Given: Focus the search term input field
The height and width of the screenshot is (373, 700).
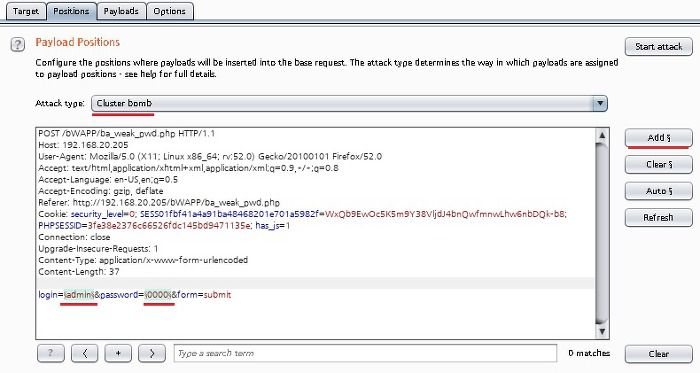Looking at the screenshot, I should [x=365, y=353].
